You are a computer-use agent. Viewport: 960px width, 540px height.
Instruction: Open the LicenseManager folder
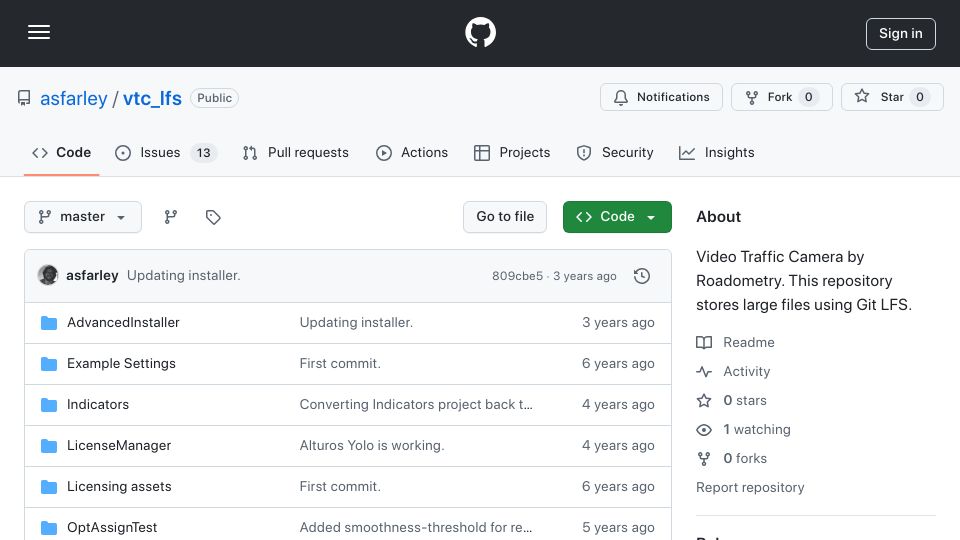(x=119, y=446)
